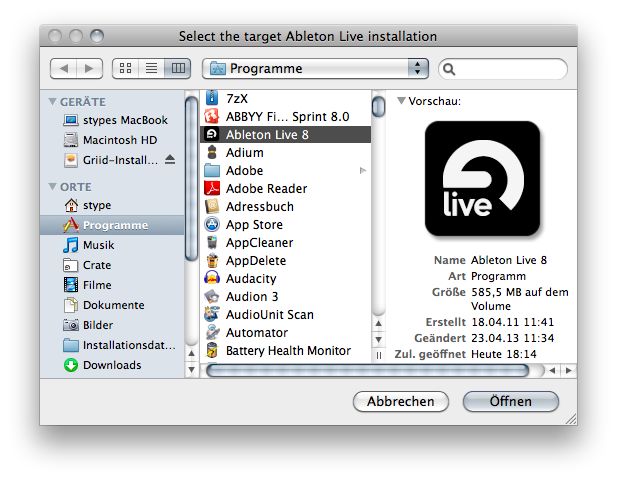
Task: Click the "18.04.11 11:41" created date
Action: tap(513, 322)
